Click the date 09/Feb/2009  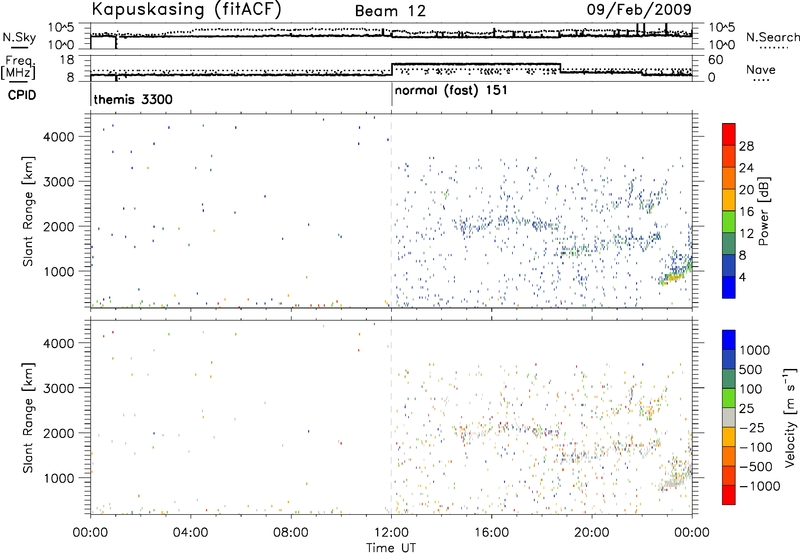(x=639, y=10)
